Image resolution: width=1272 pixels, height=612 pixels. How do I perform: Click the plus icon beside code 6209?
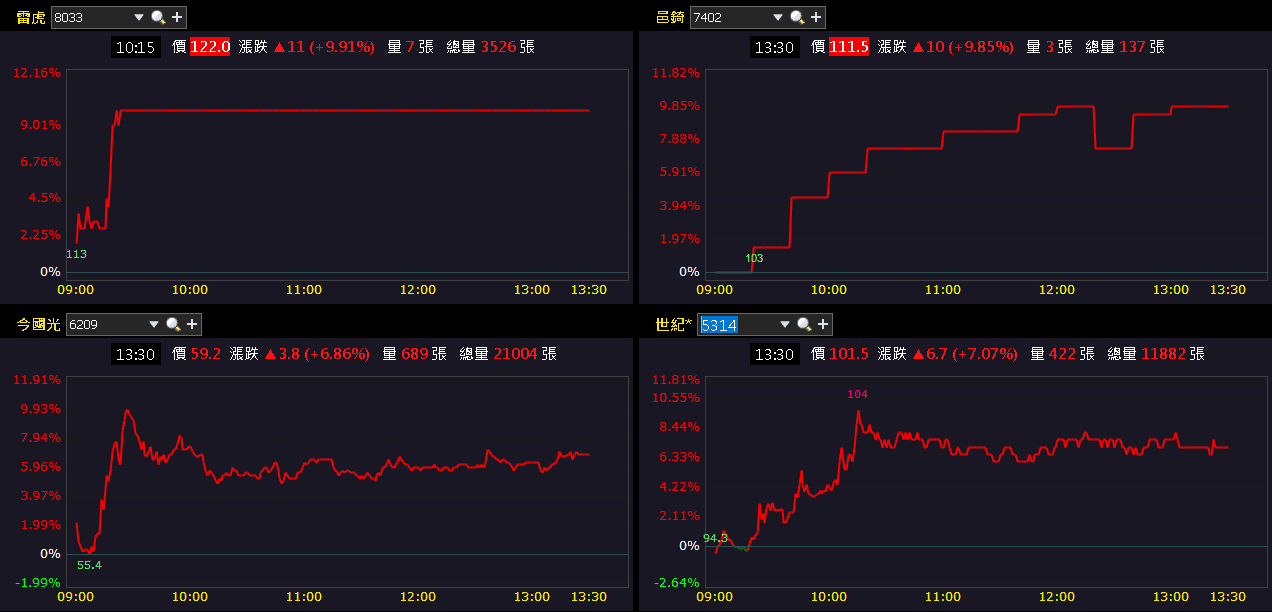coord(192,324)
